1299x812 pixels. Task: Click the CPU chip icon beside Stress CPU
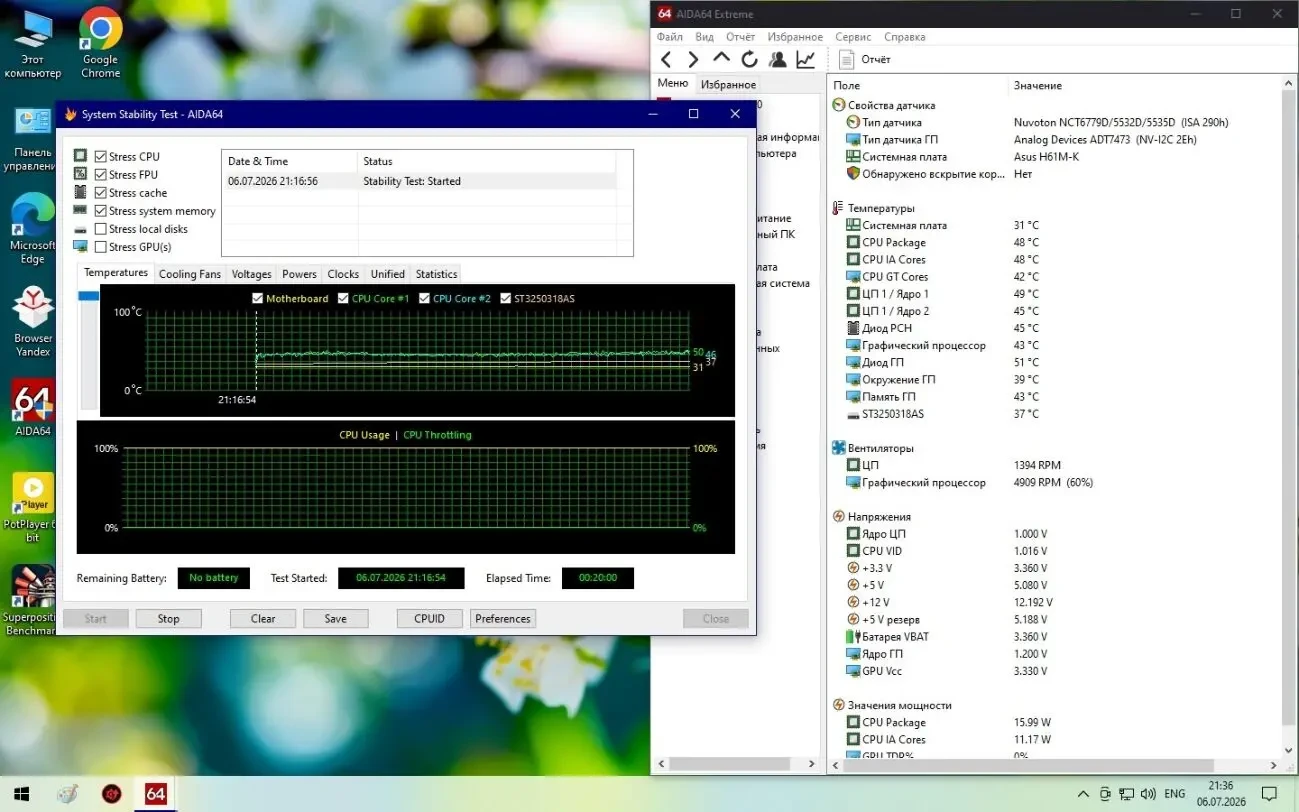click(80, 156)
